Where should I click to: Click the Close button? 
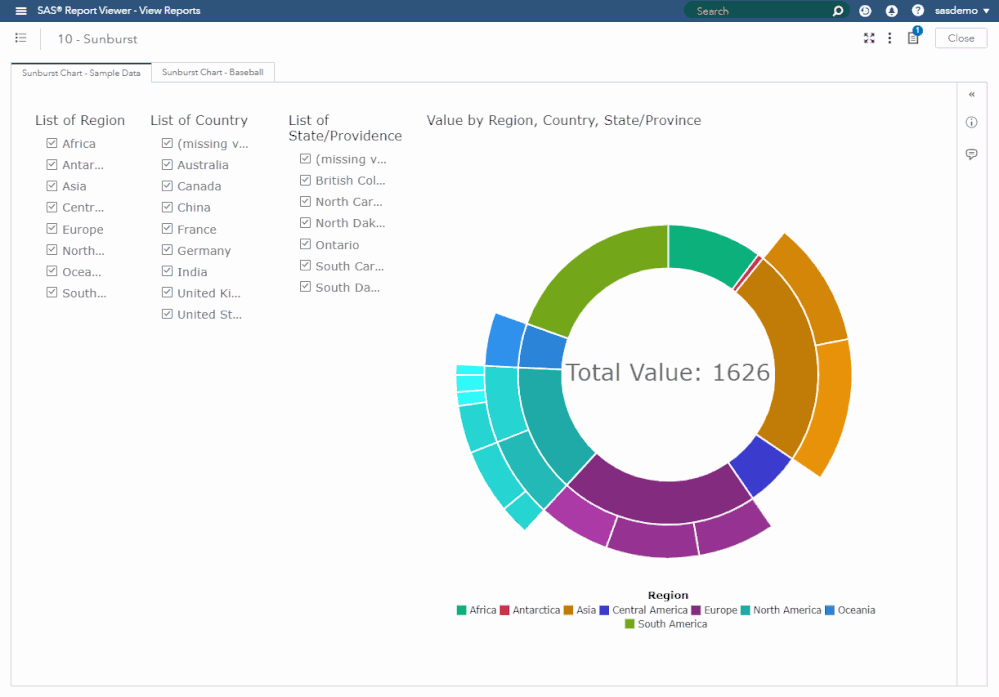pos(960,38)
